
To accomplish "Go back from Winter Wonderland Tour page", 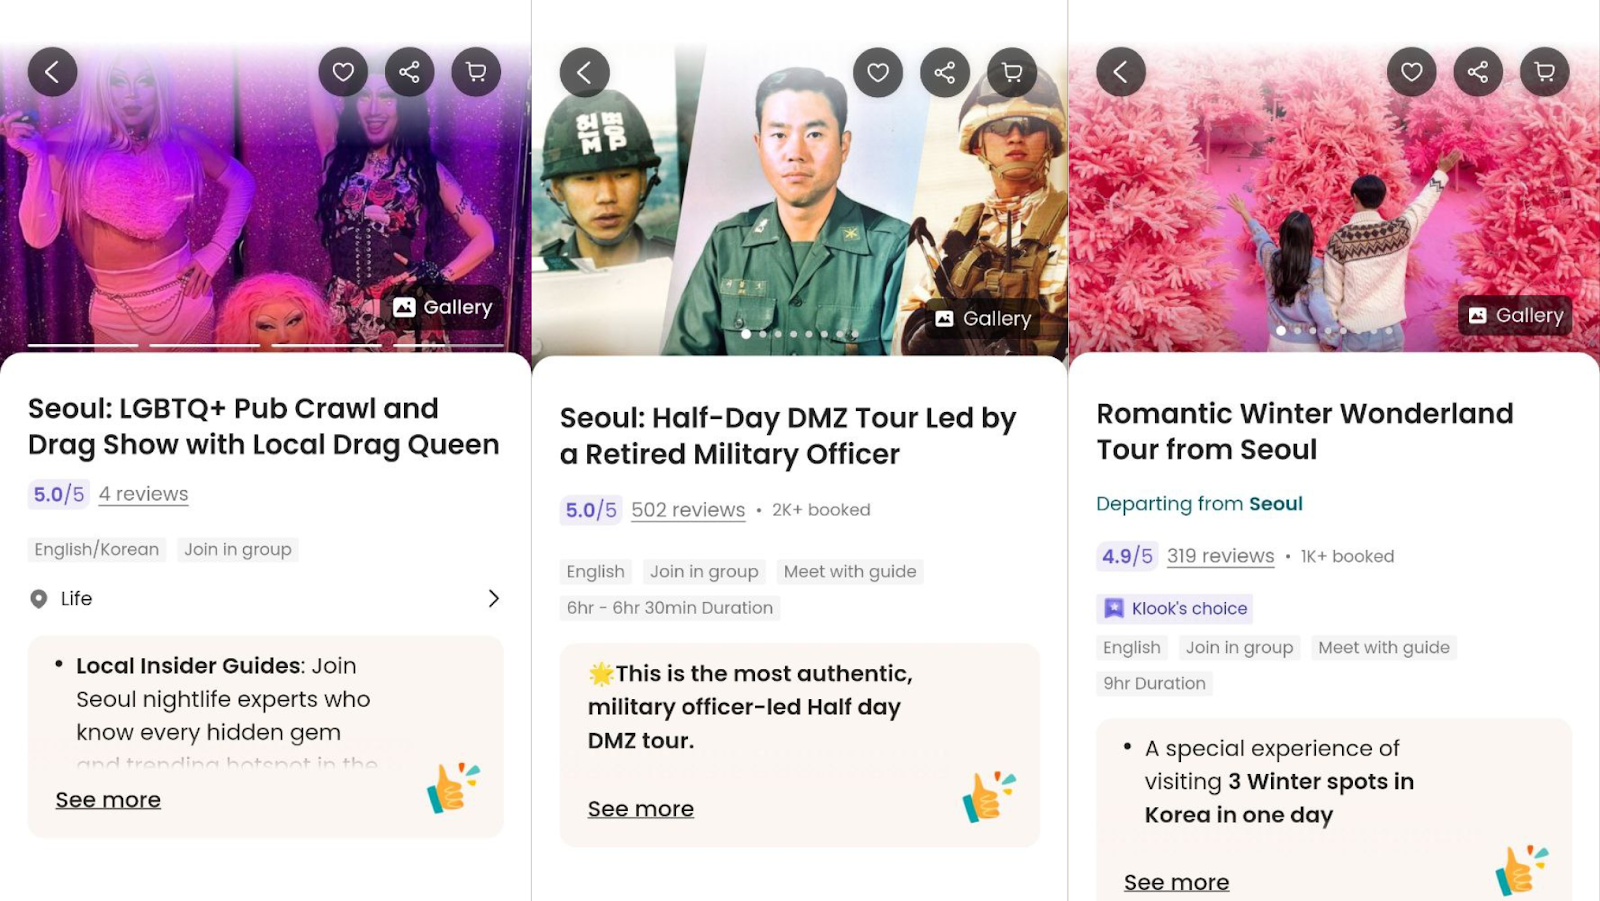I will 1121,72.
